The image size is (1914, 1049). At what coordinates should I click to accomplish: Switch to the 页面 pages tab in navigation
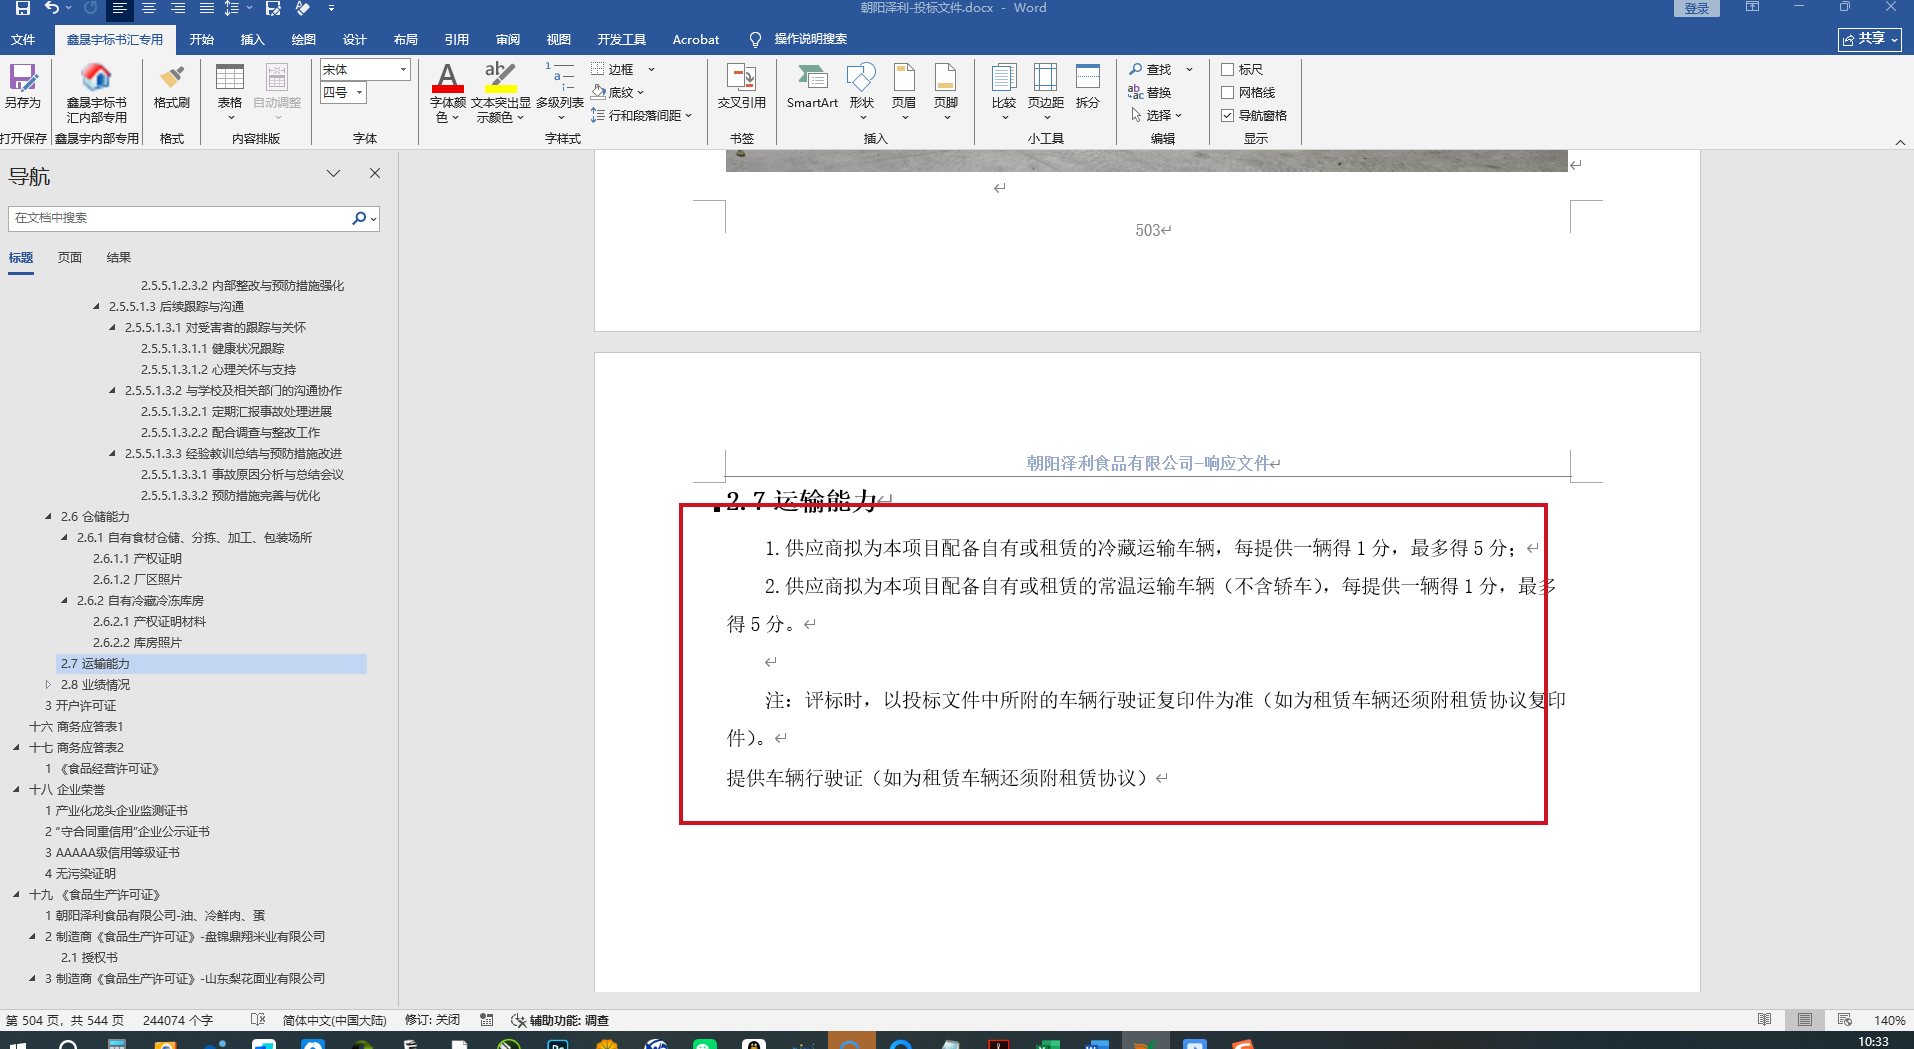(x=70, y=257)
